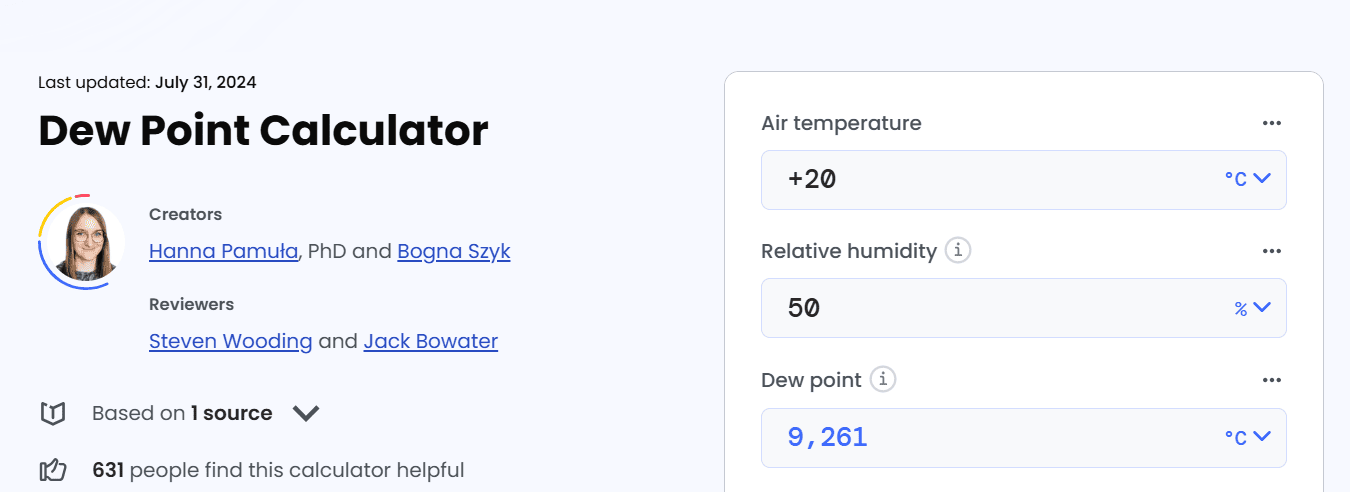Expand the 'Based on 1 source' chevron

coord(306,413)
